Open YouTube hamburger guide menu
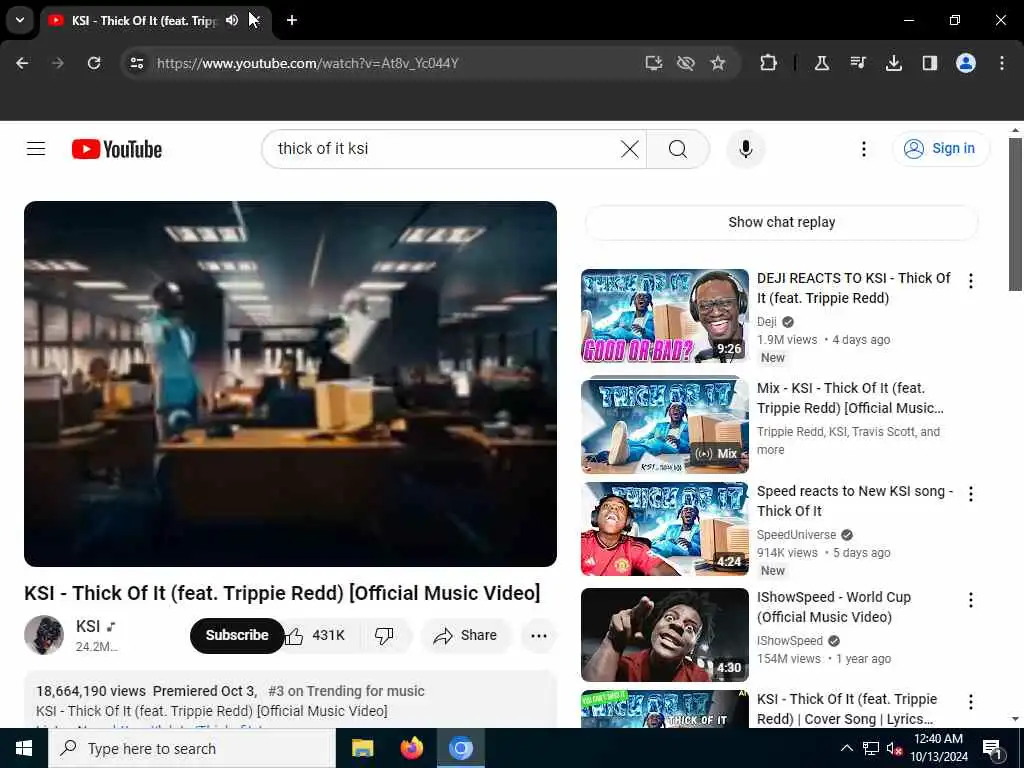This screenshot has height=768, width=1024. [36, 149]
